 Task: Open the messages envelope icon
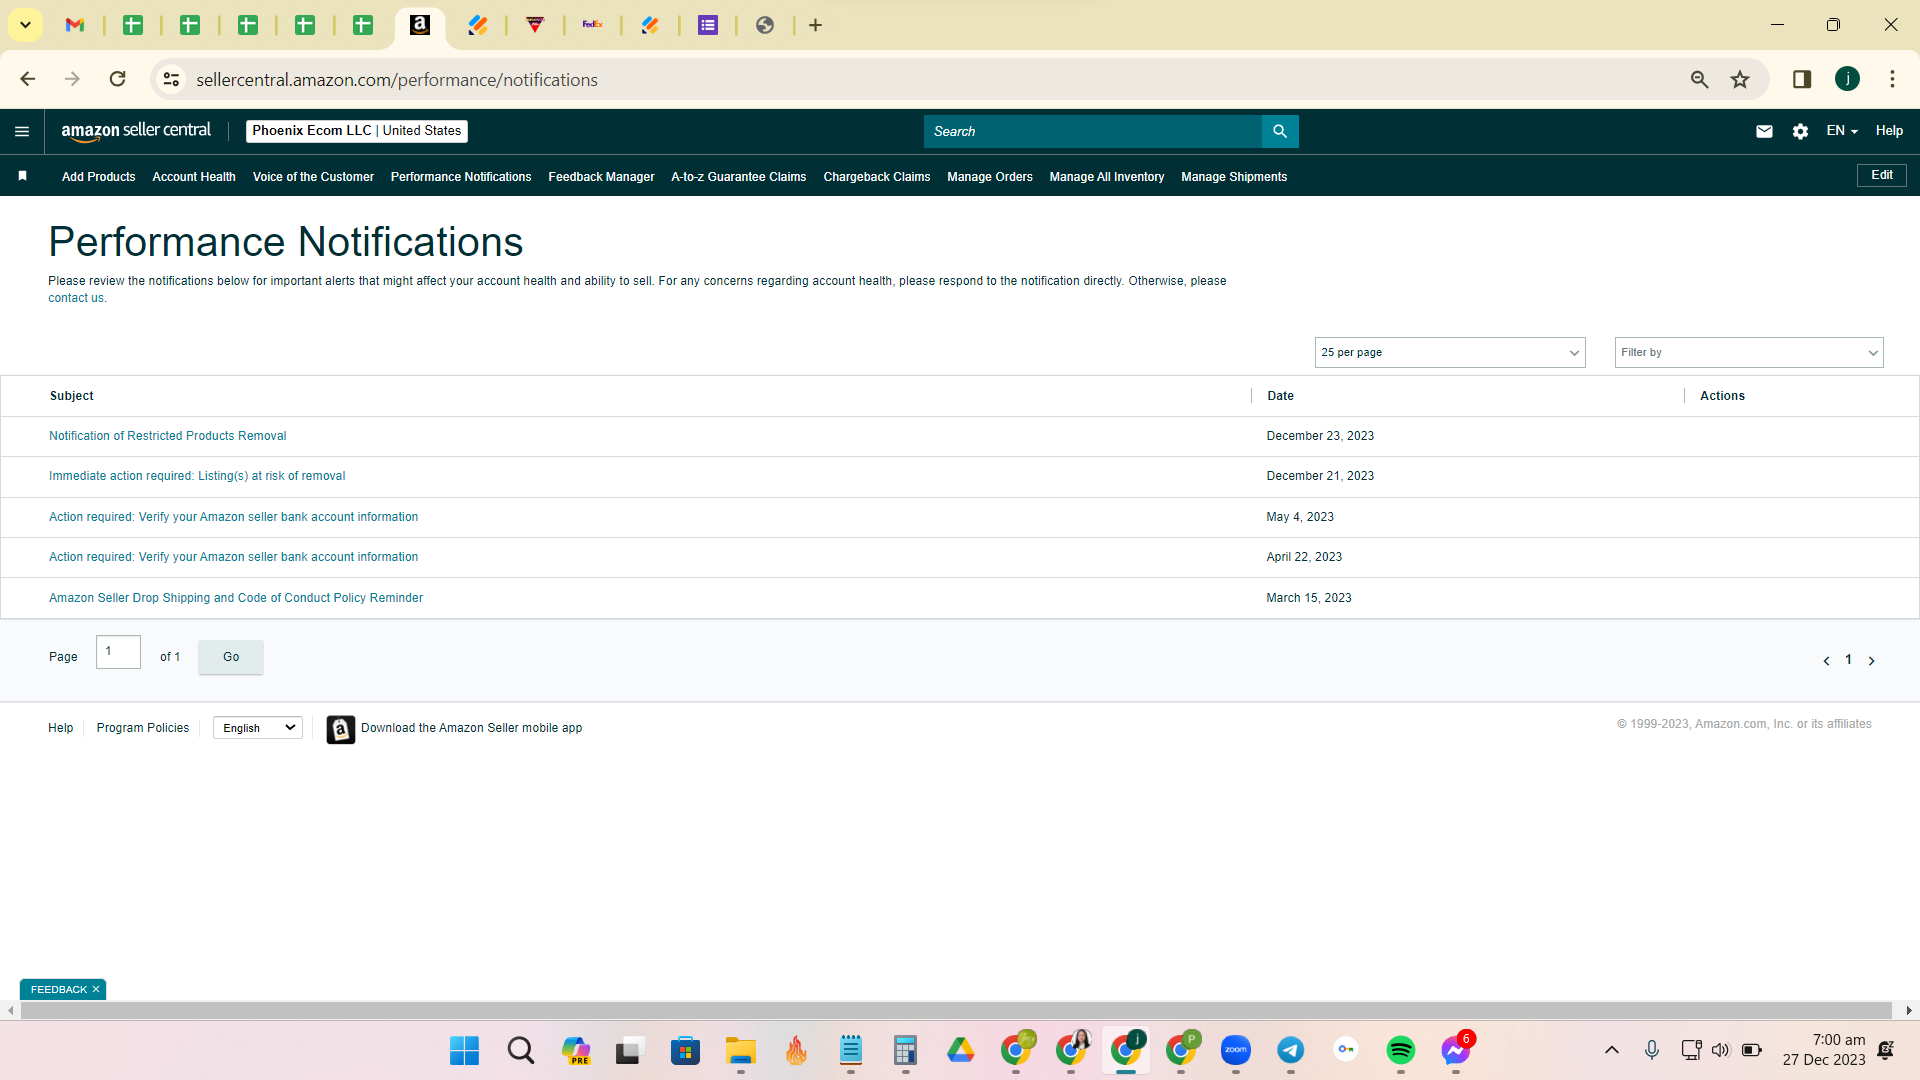pos(1764,131)
